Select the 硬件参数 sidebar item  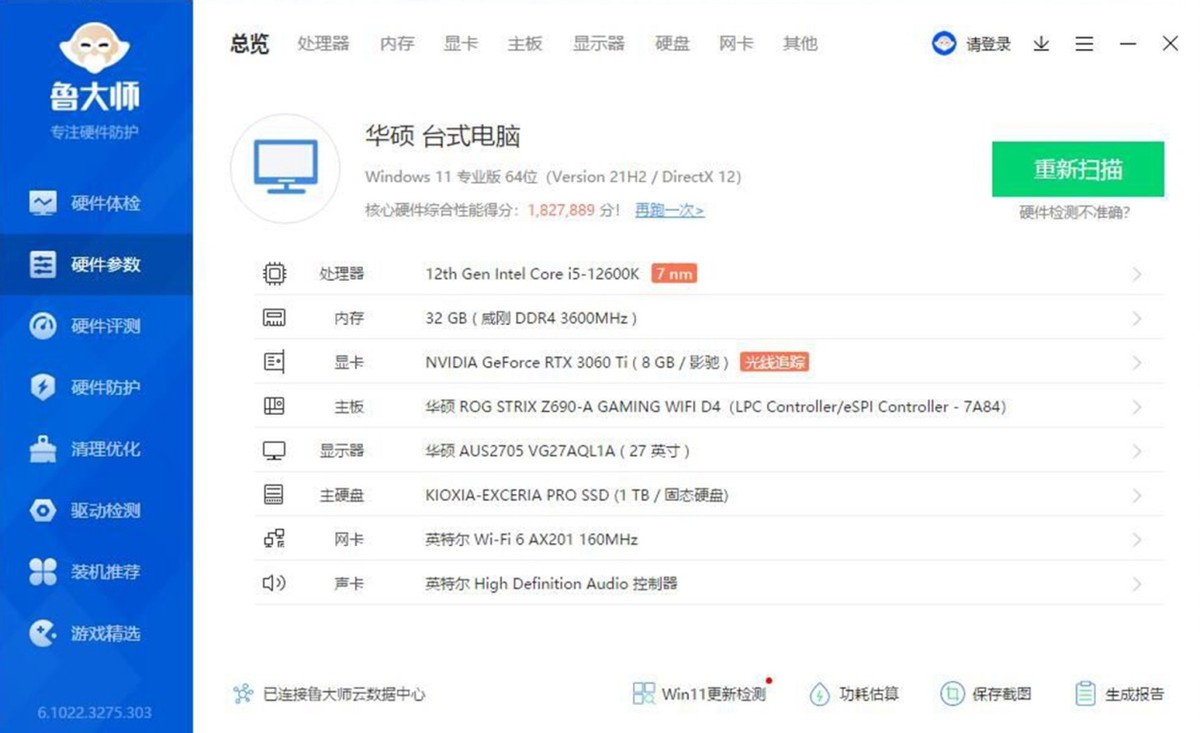pos(96,264)
